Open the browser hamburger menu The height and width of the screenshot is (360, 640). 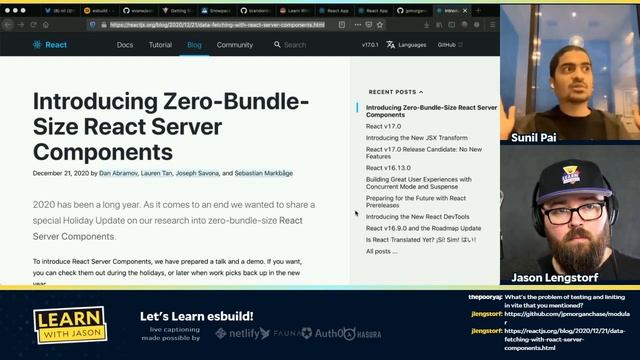[492, 25]
